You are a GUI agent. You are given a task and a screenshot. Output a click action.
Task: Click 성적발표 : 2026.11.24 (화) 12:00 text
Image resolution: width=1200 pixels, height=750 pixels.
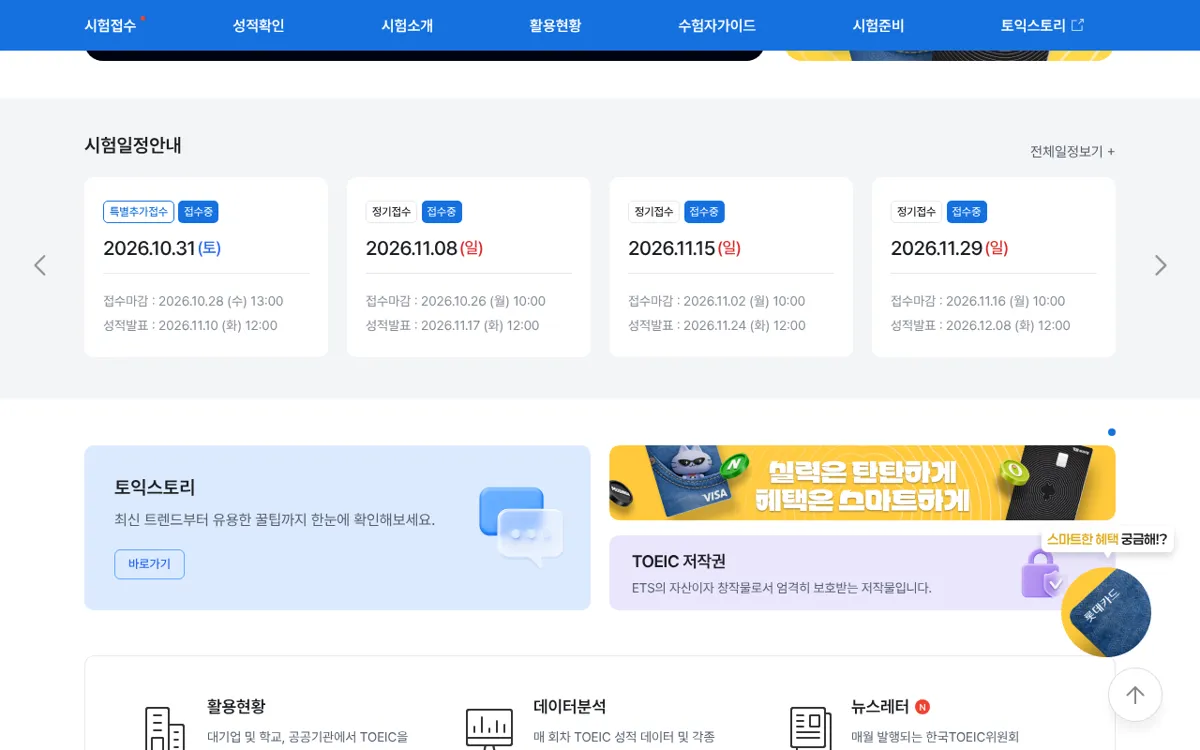(x=717, y=325)
